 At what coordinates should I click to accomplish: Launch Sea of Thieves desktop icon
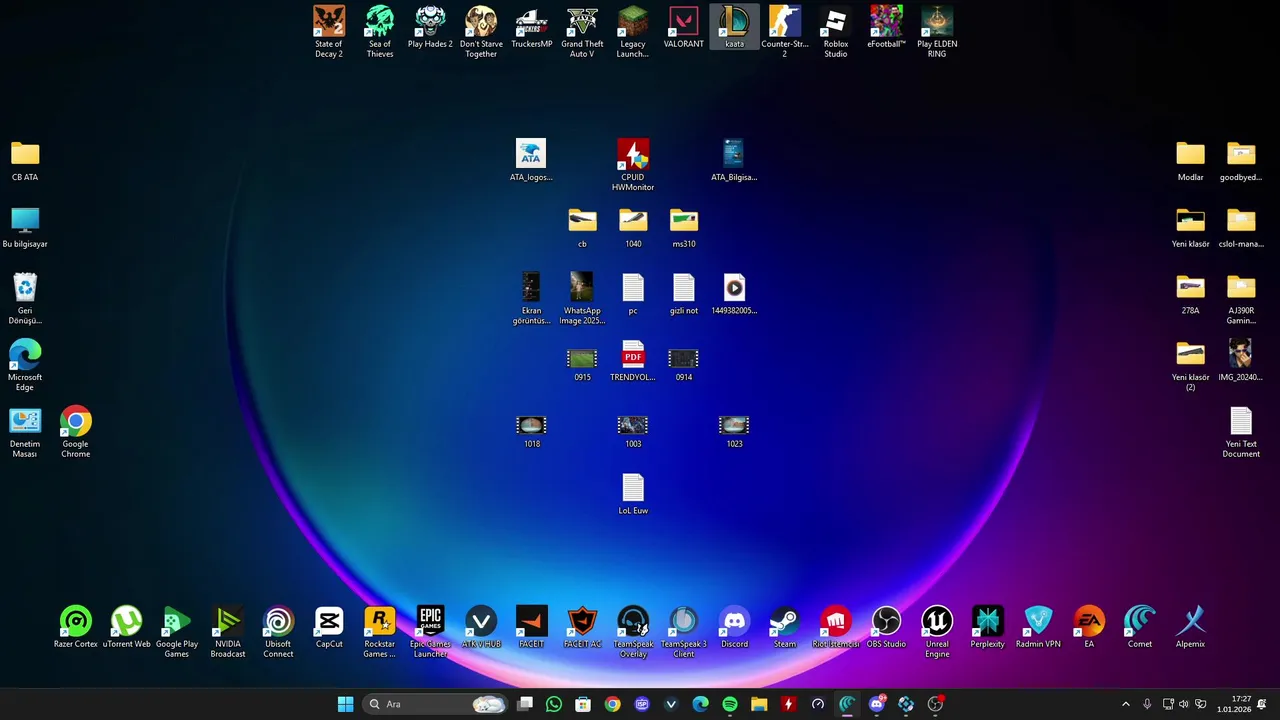pyautogui.click(x=380, y=32)
